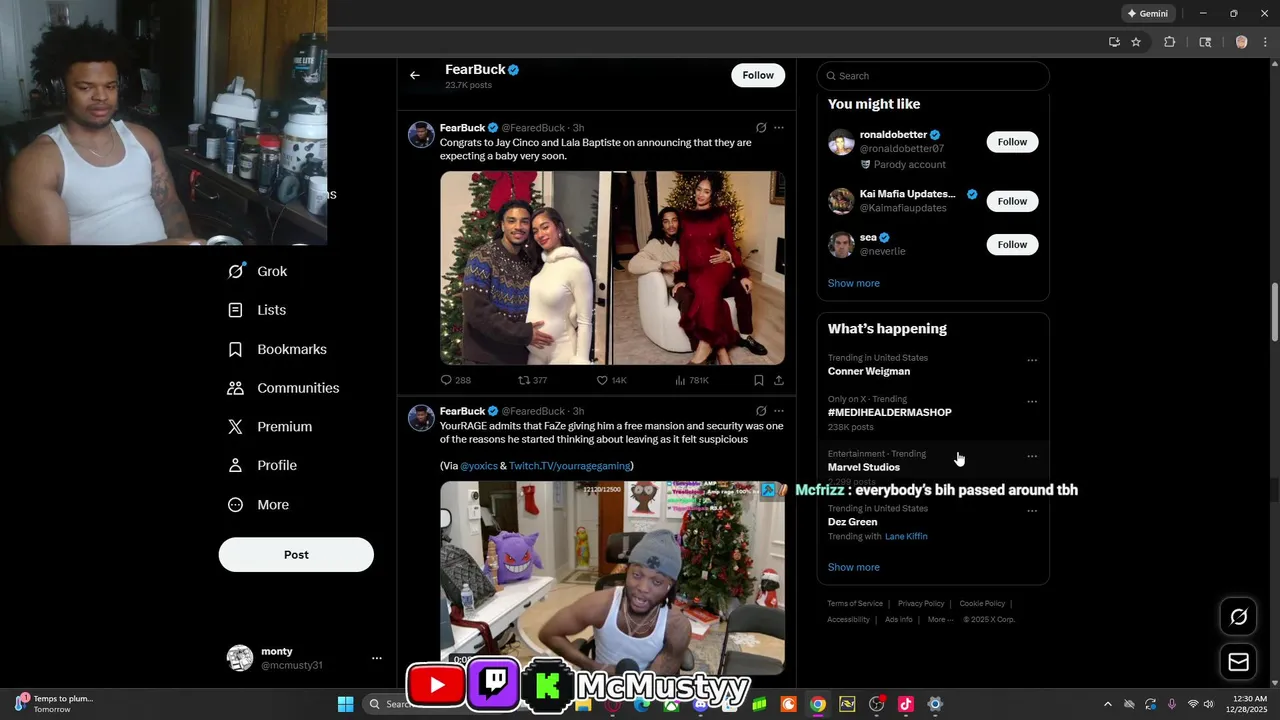Open Marvel Studios trending topic
Viewport: 1280px width, 720px height.
click(x=863, y=467)
